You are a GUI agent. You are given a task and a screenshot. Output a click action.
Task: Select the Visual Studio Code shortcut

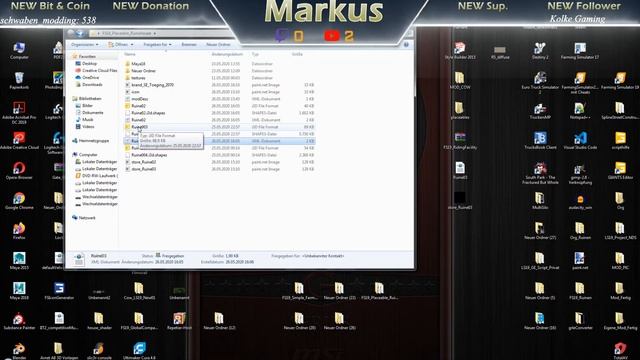pos(580,140)
